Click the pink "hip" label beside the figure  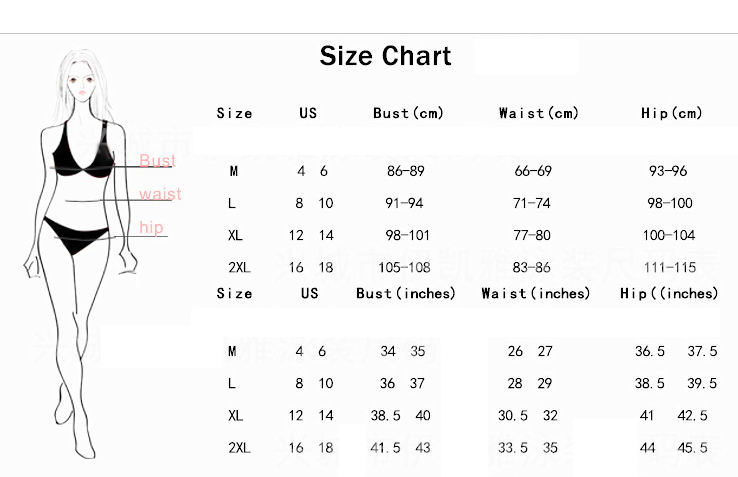click(151, 228)
